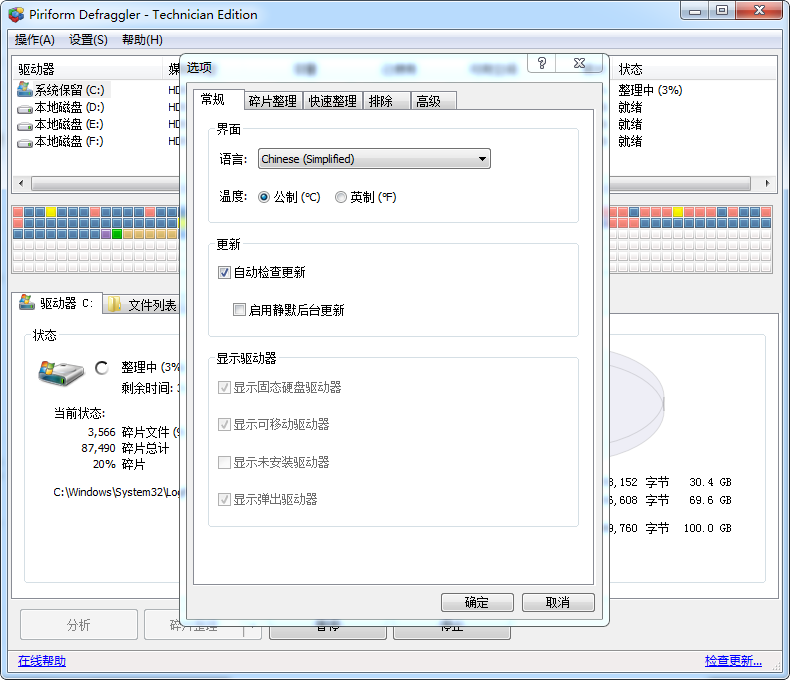
Task: Click the 驱动器 C: tab drive icon
Action: point(27,302)
